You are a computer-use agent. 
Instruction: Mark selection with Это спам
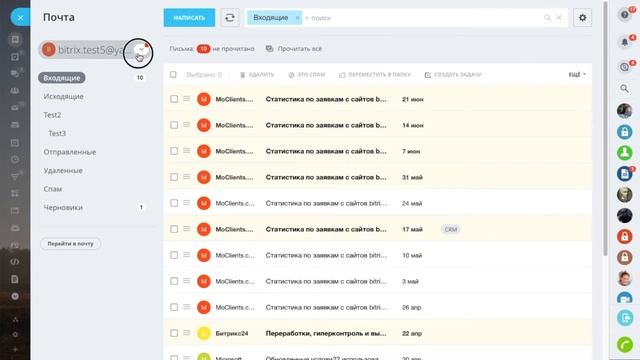click(x=307, y=75)
